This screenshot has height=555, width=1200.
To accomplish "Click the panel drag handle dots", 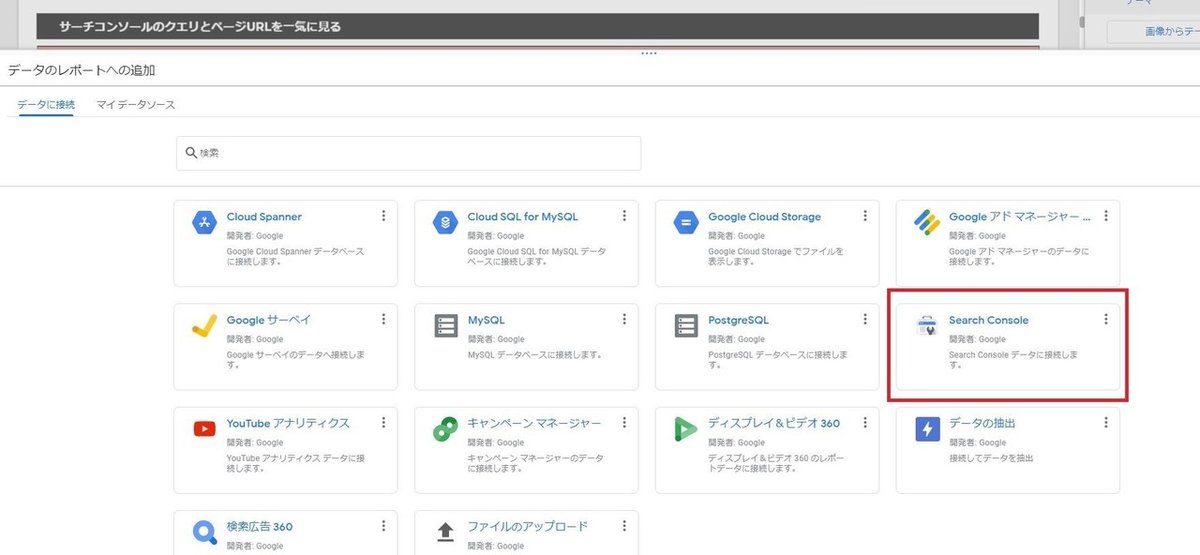I will click(x=649, y=53).
